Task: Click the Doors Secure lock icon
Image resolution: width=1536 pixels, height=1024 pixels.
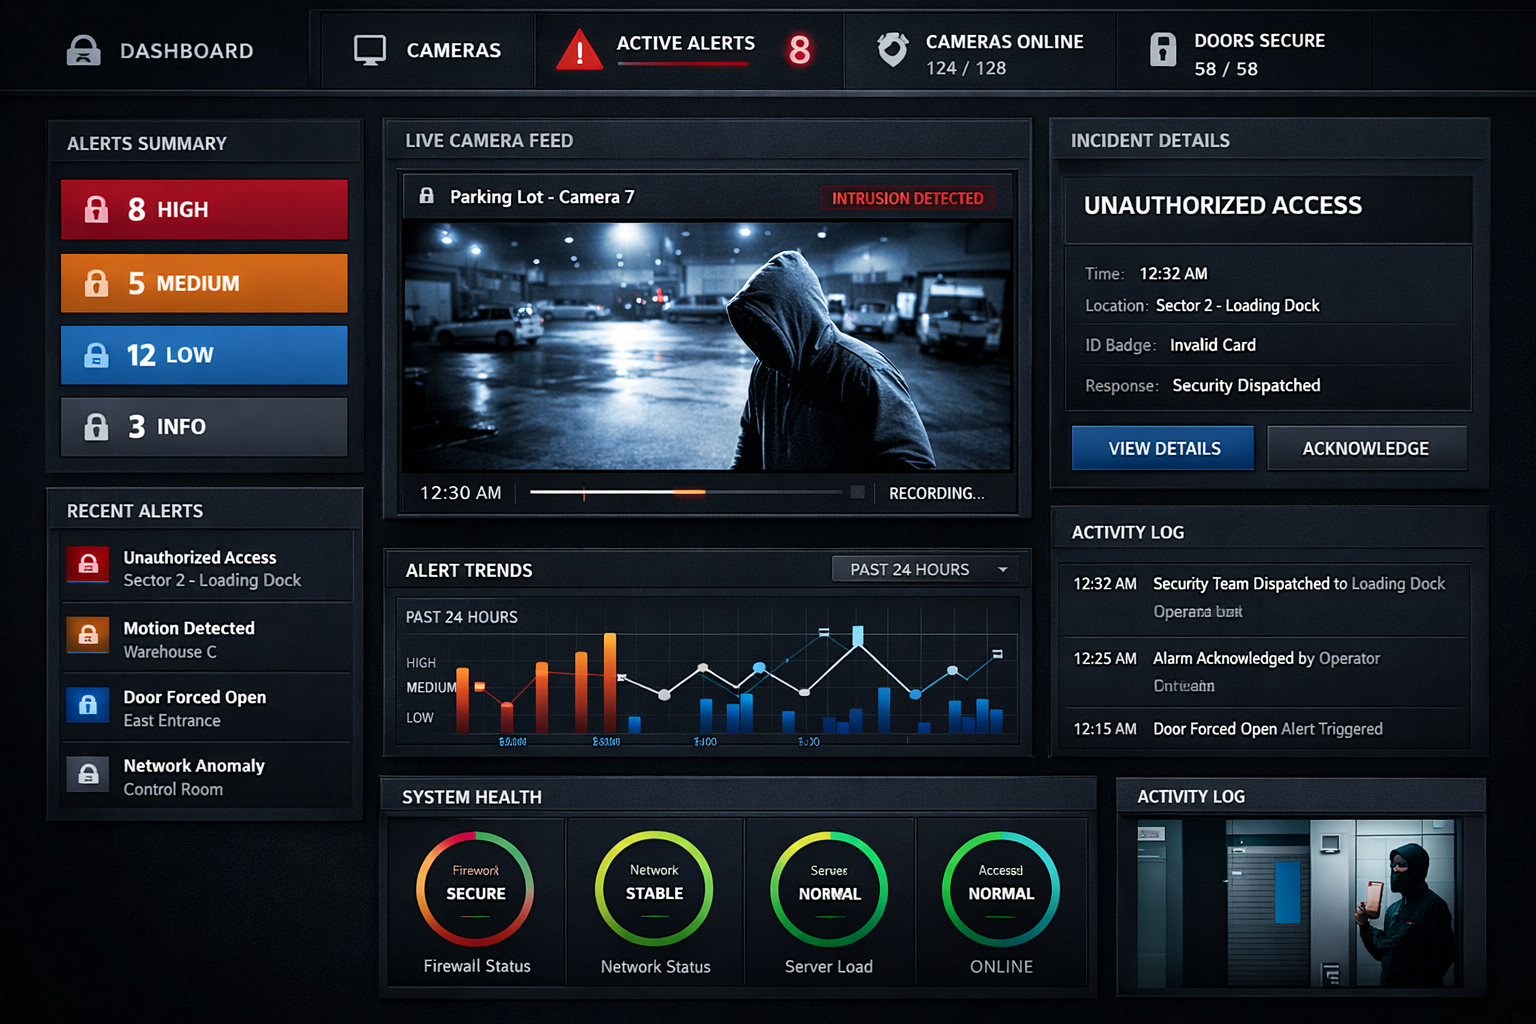Action: click(x=1163, y=49)
